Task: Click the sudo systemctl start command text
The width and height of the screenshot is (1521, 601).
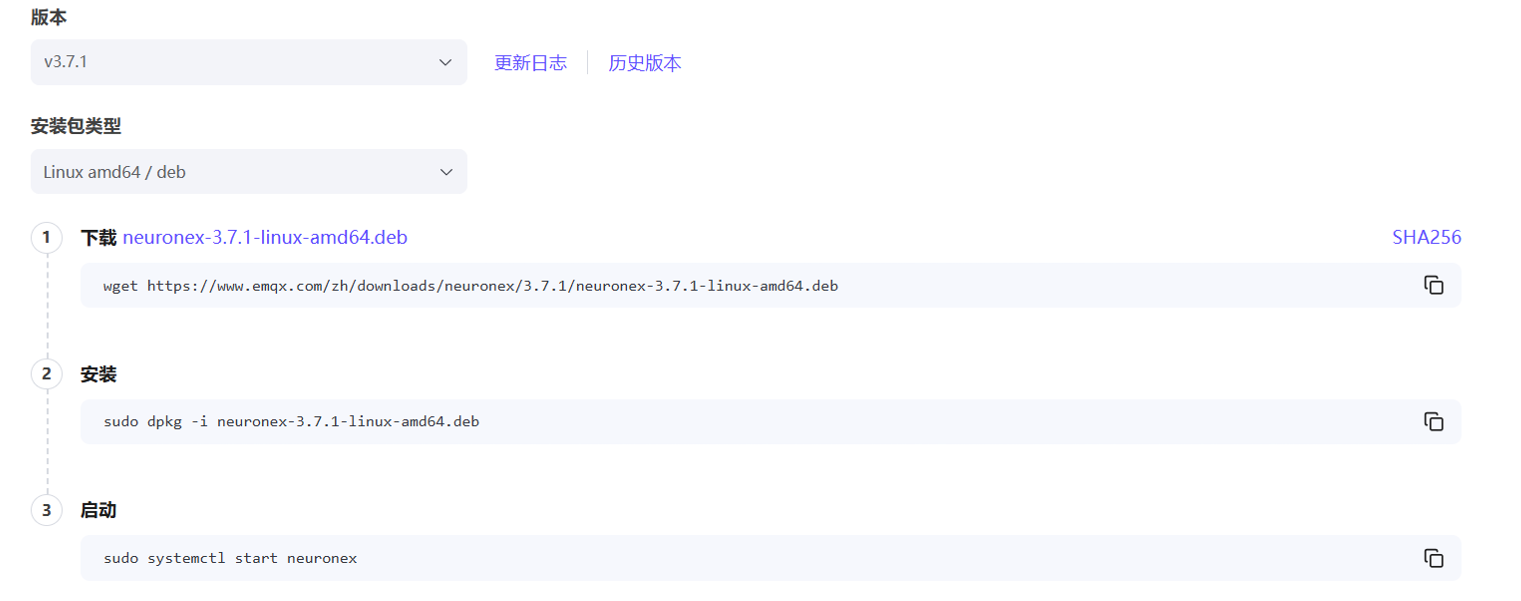Action: pyautogui.click(x=230, y=558)
